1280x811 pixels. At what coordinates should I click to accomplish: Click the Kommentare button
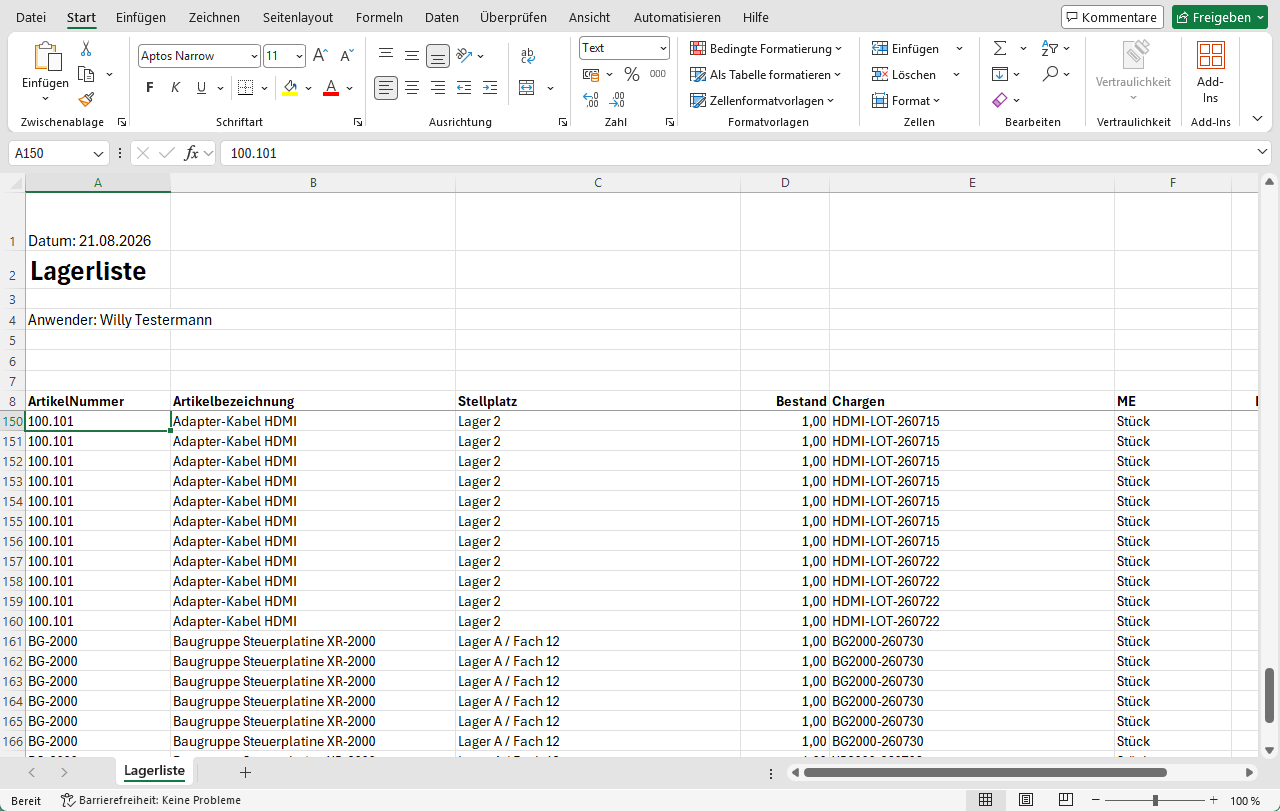[x=1112, y=17]
